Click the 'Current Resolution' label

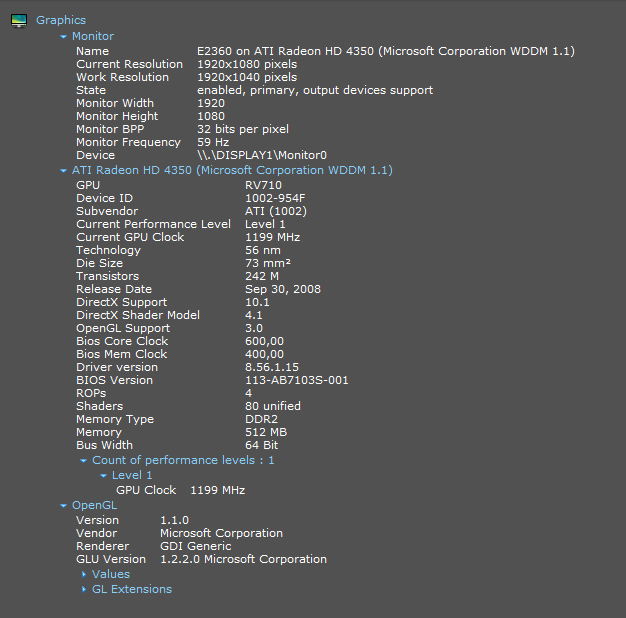(x=129, y=64)
